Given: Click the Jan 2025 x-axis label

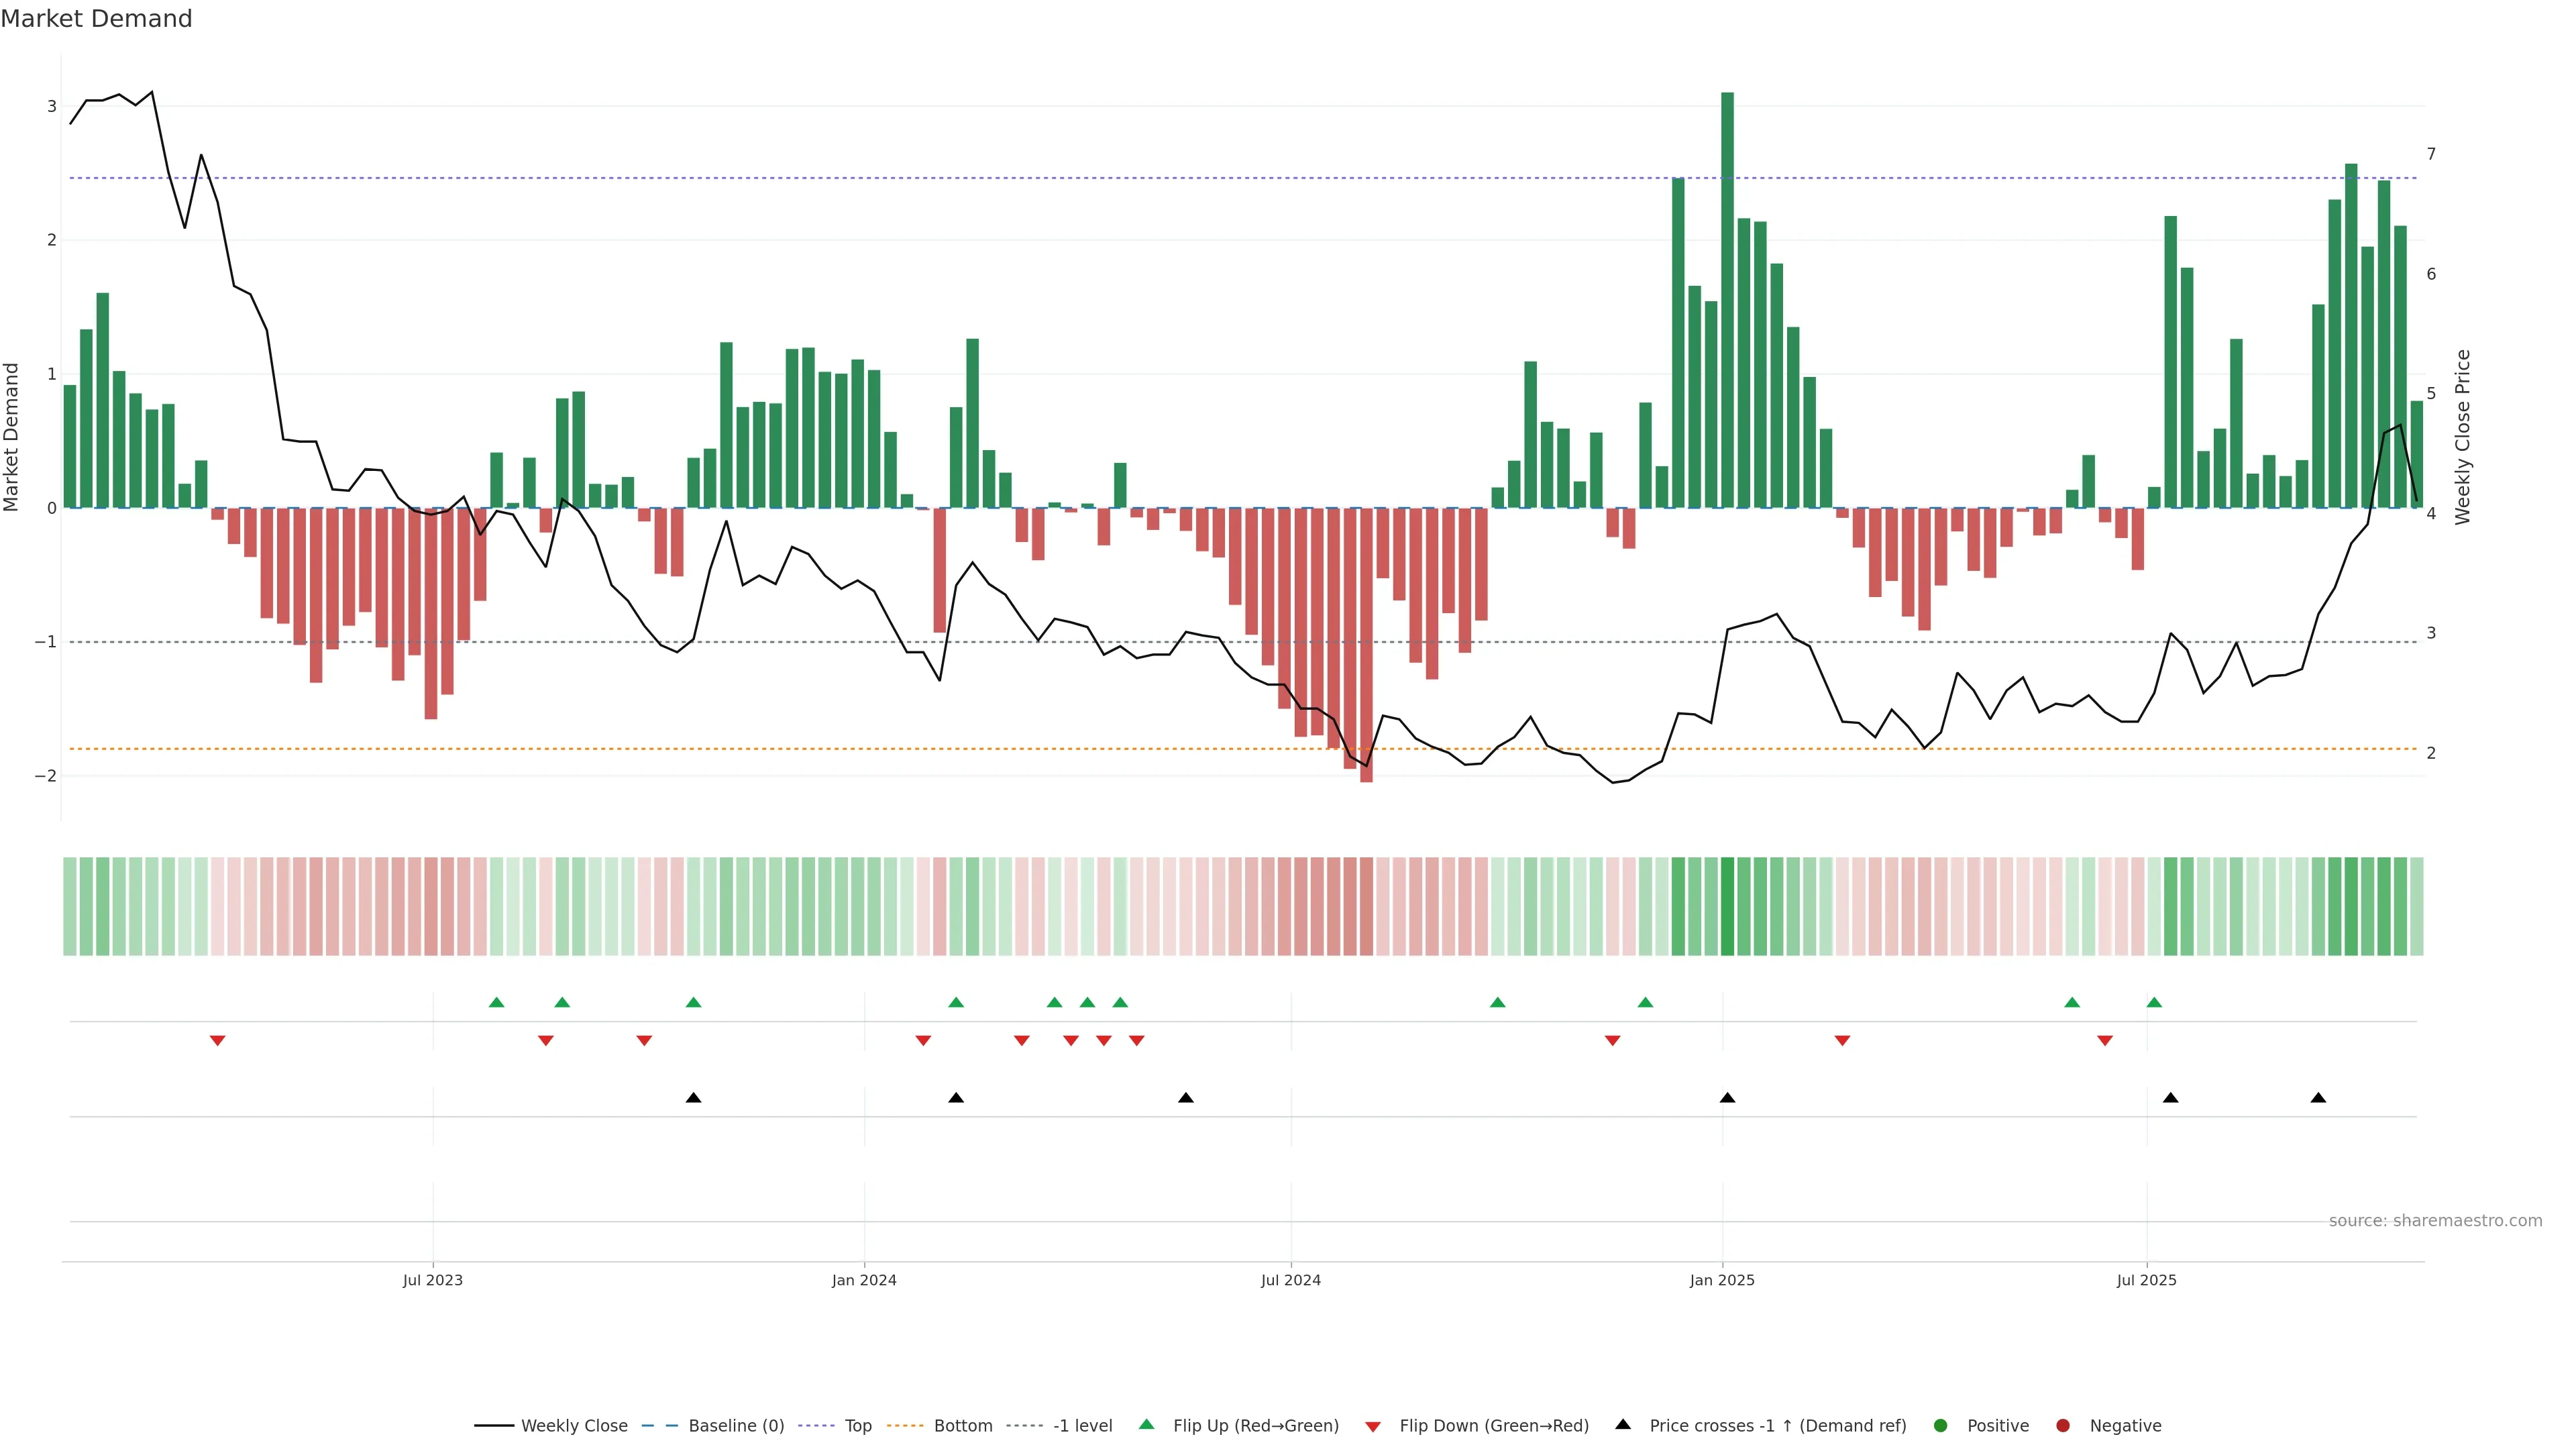Looking at the screenshot, I should click(x=1722, y=1280).
